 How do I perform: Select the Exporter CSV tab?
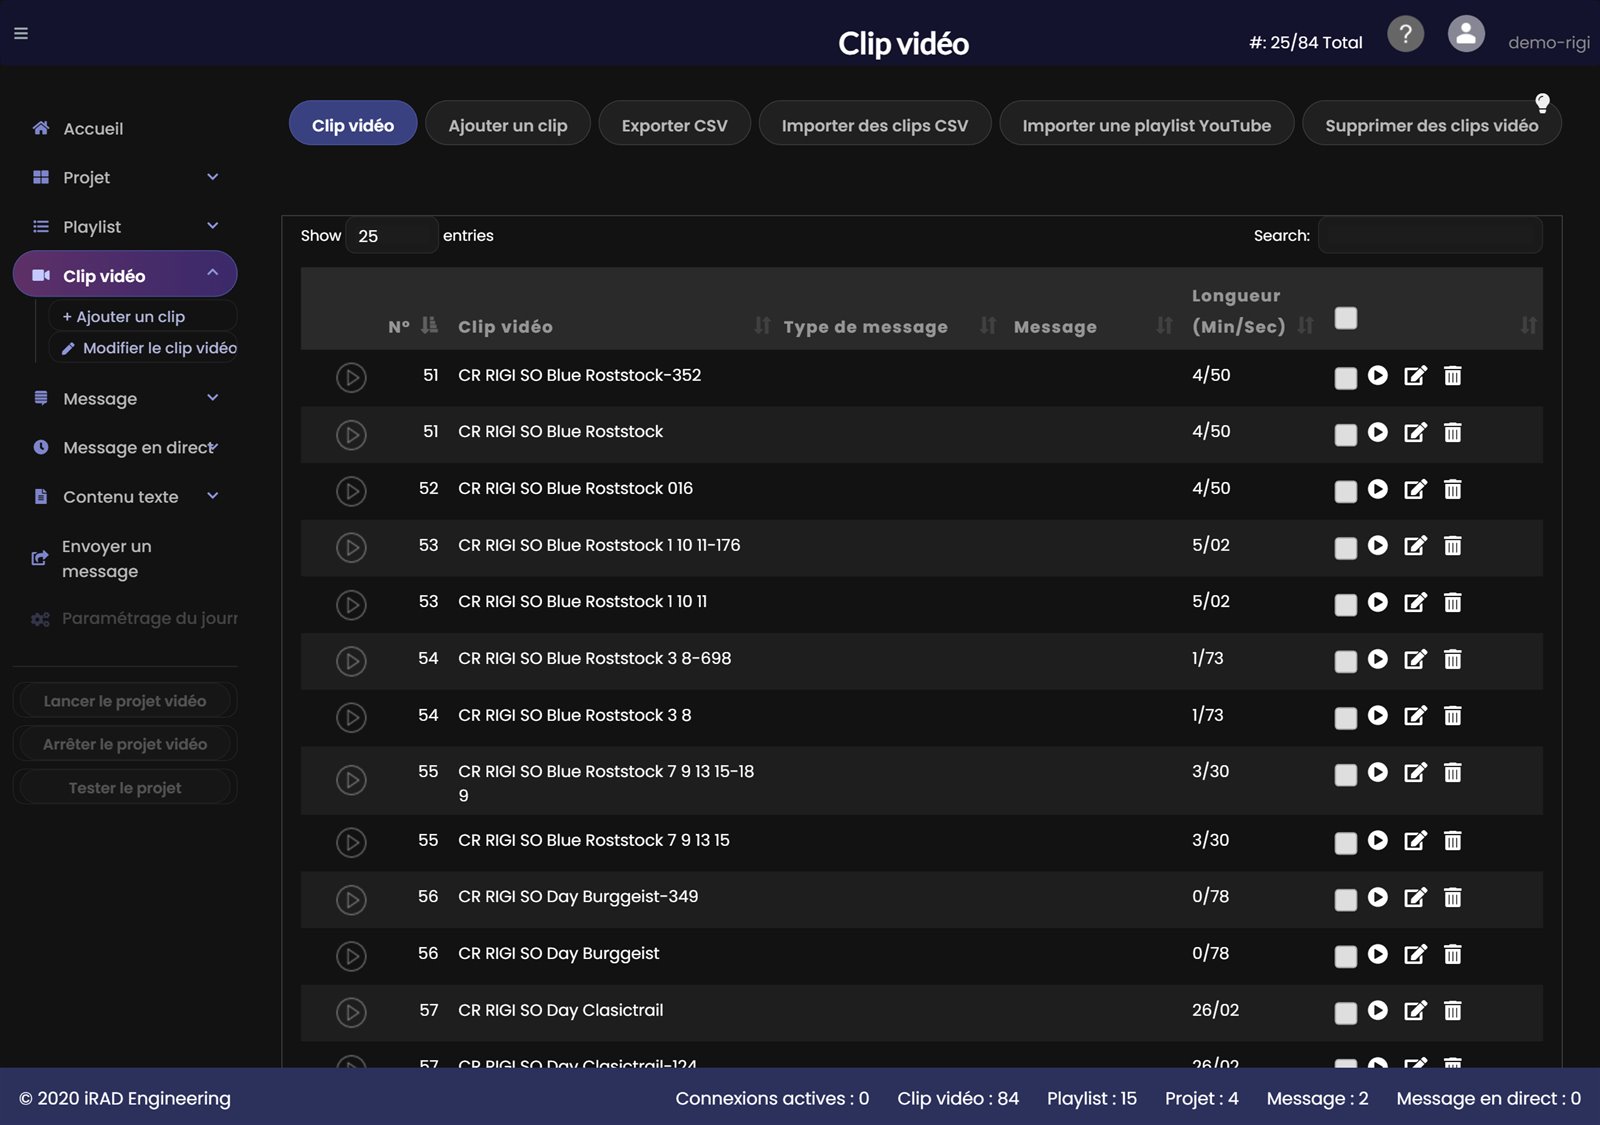click(x=675, y=124)
